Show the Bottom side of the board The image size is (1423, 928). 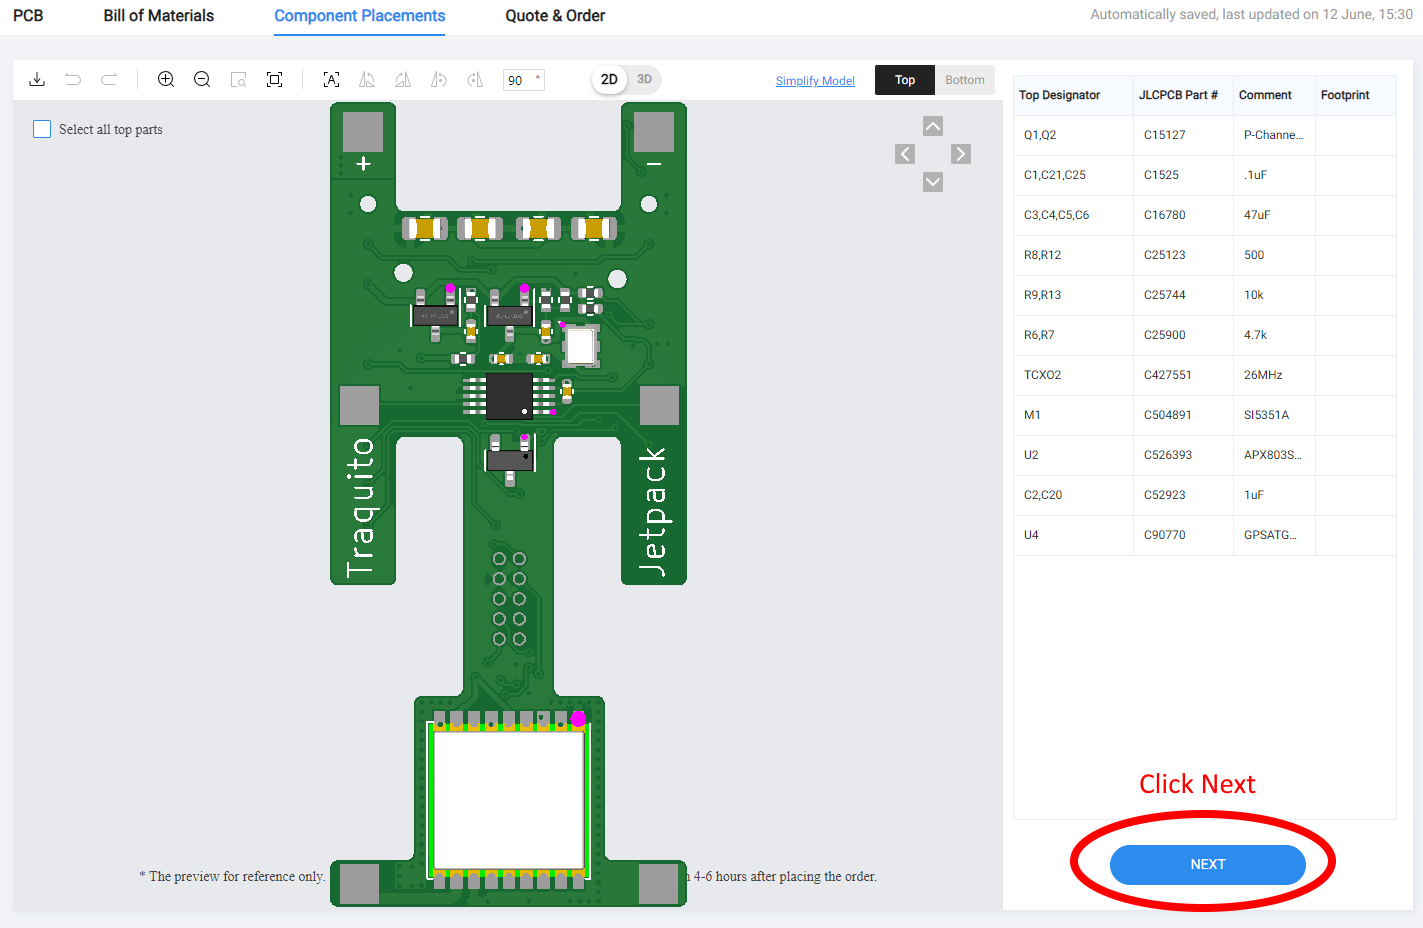coord(964,80)
